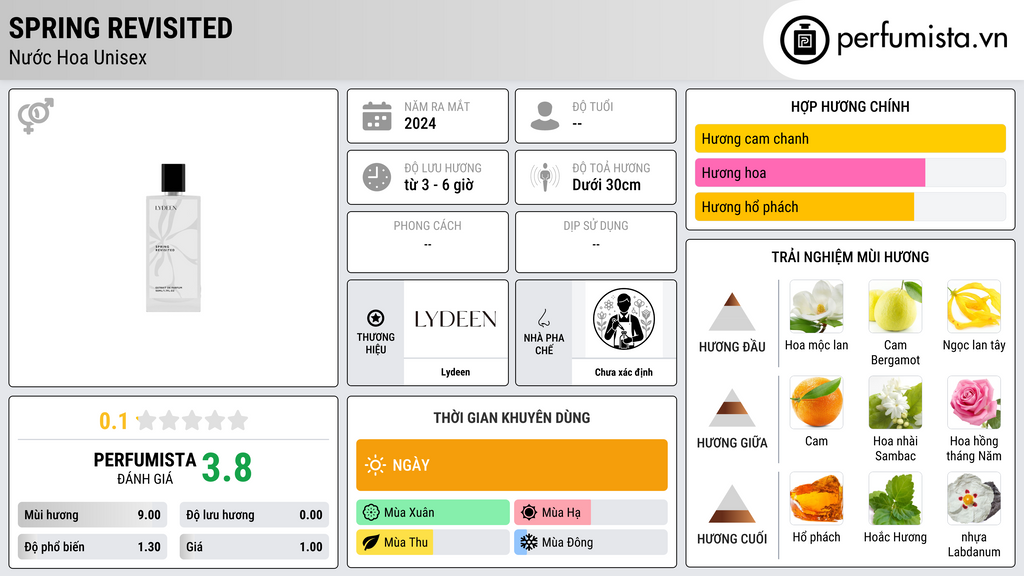
Task: Click the Mùa Thu leaf icon
Action: pyautogui.click(x=371, y=542)
